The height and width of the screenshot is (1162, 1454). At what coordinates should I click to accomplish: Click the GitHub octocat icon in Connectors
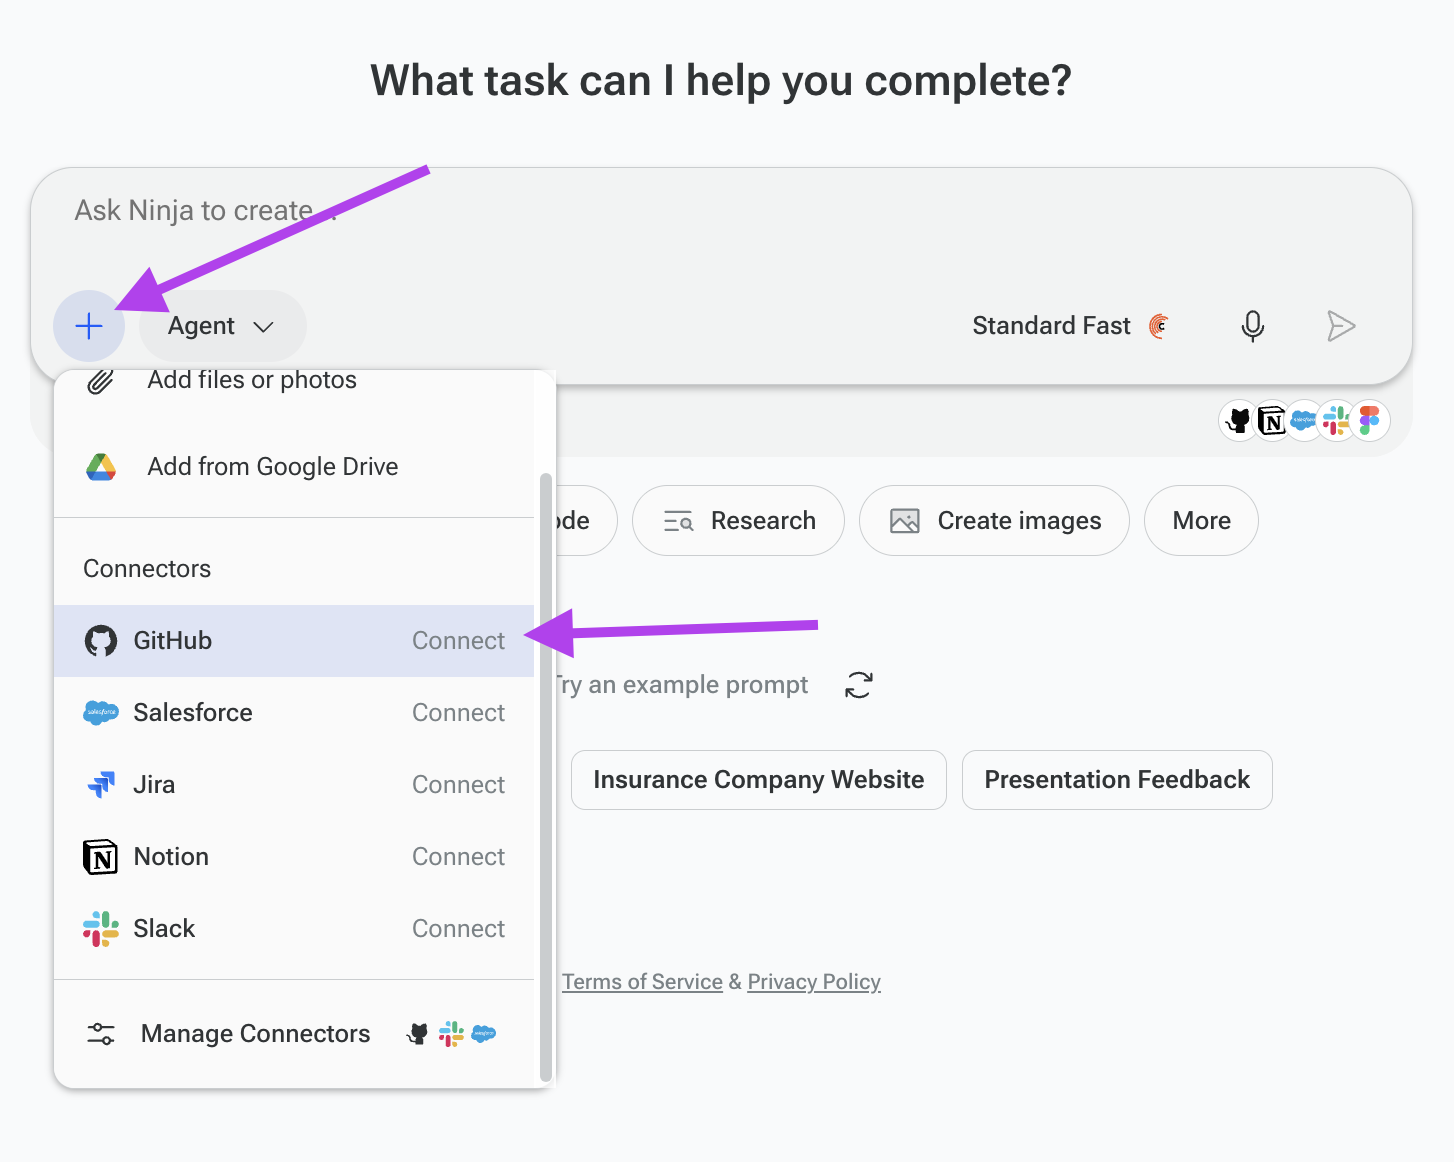[x=101, y=641]
